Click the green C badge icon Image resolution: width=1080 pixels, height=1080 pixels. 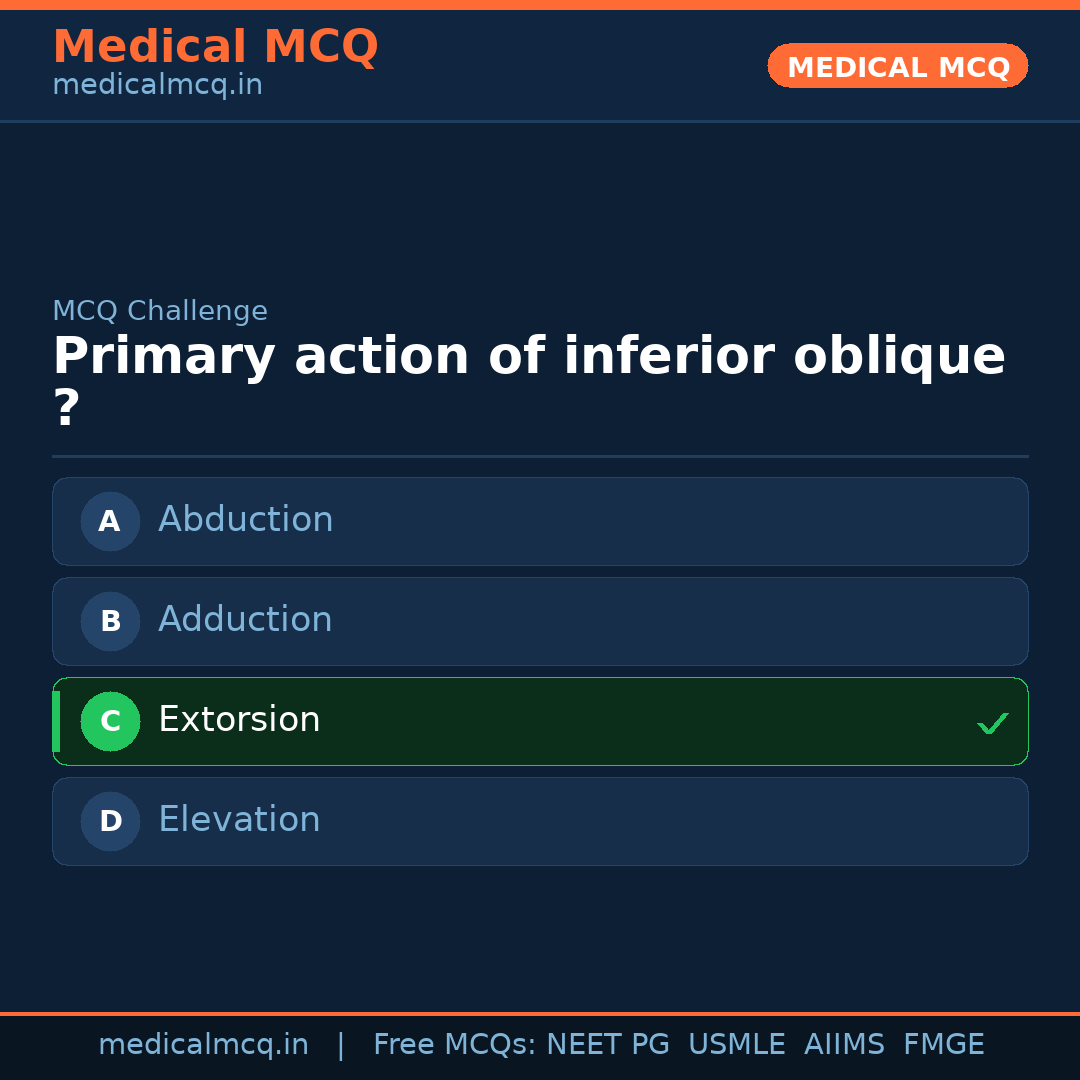click(110, 721)
